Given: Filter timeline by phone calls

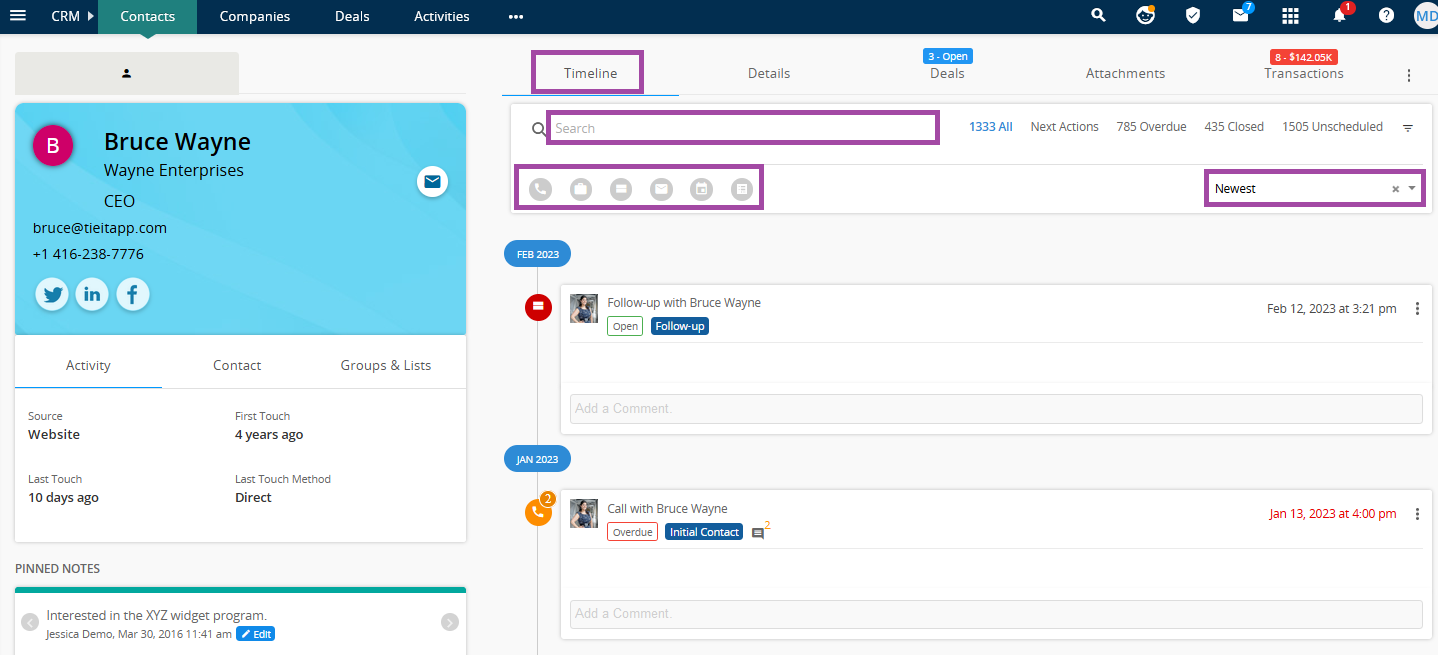Looking at the screenshot, I should (541, 189).
